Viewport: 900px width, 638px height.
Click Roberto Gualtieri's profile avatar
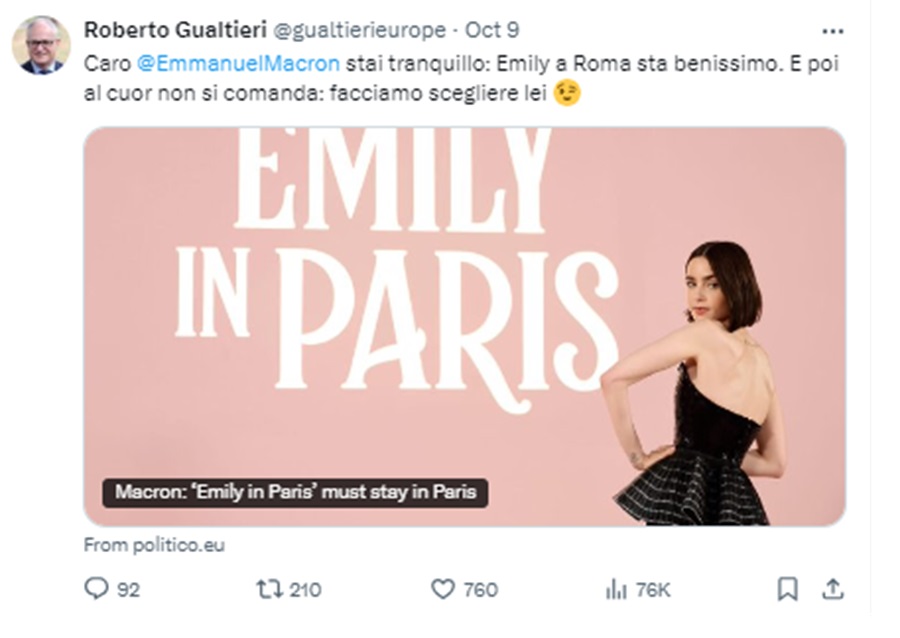click(x=42, y=46)
